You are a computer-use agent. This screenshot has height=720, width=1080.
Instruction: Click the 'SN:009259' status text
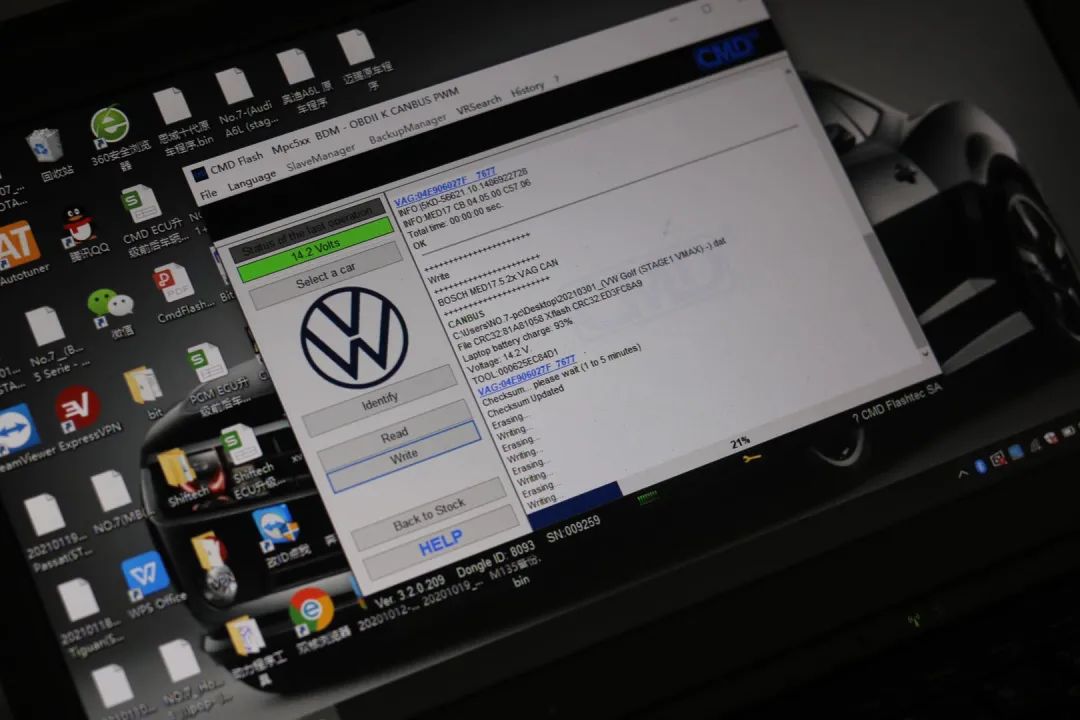(x=573, y=529)
